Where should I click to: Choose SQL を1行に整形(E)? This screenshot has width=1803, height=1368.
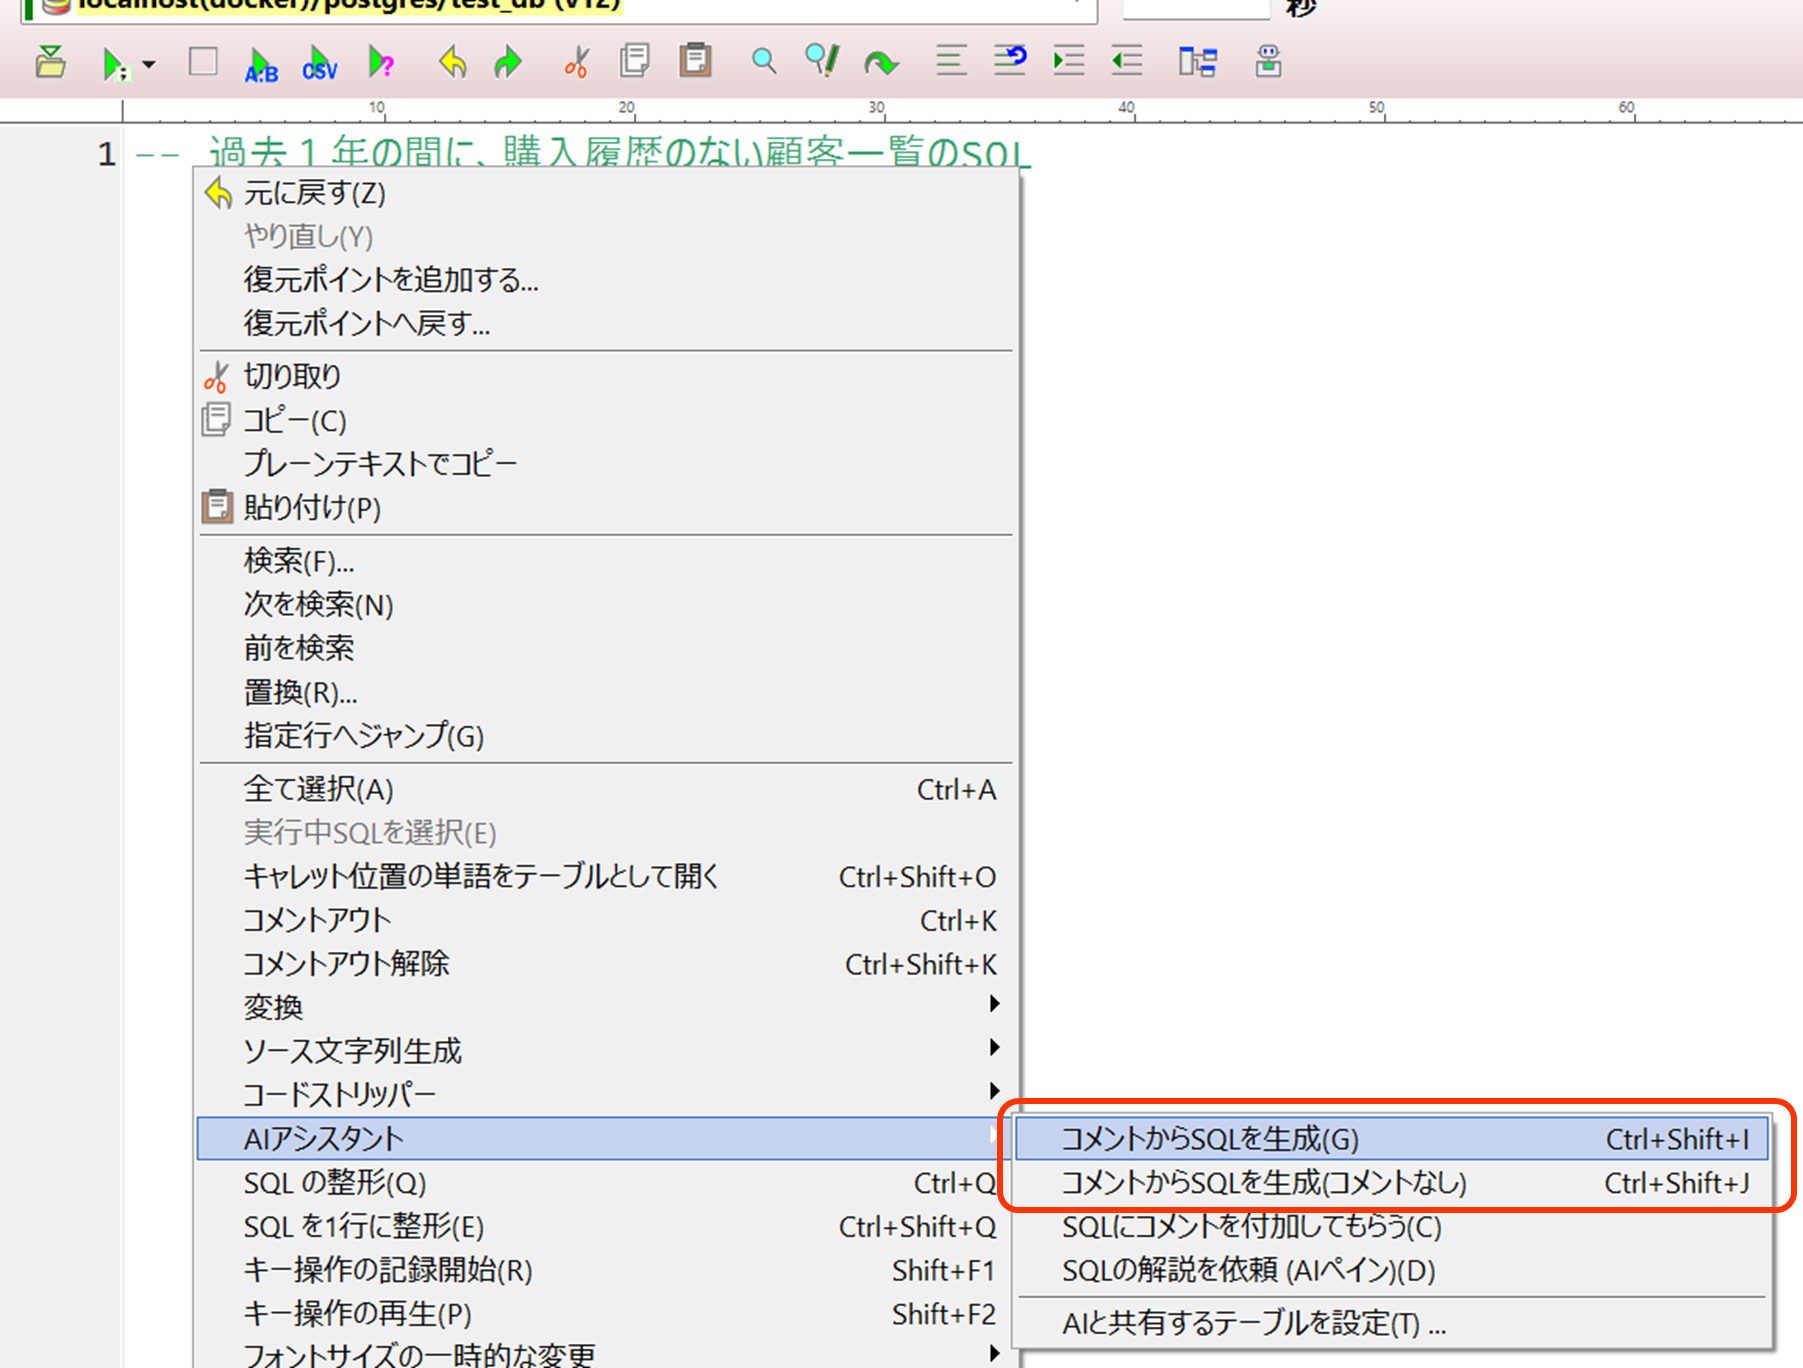pyautogui.click(x=606, y=1227)
